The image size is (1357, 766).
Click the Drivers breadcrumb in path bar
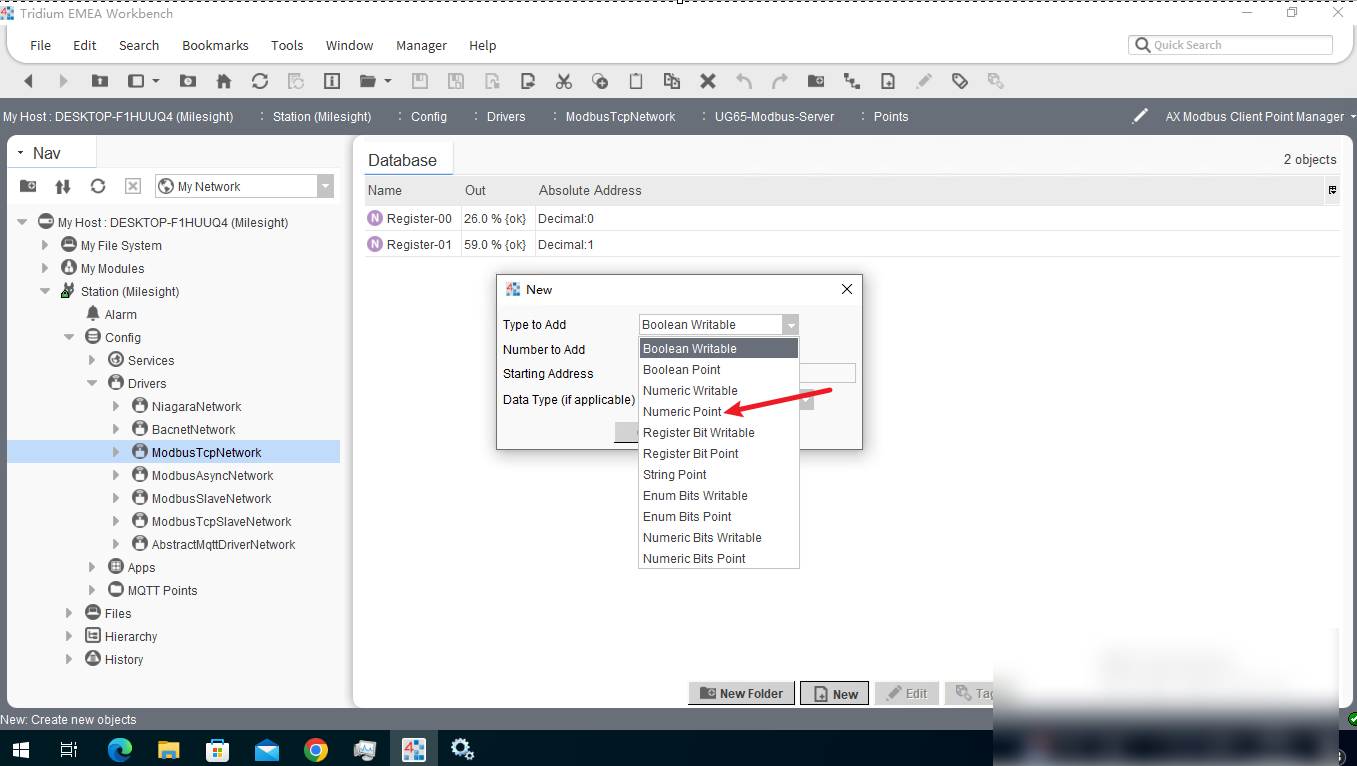(x=506, y=117)
